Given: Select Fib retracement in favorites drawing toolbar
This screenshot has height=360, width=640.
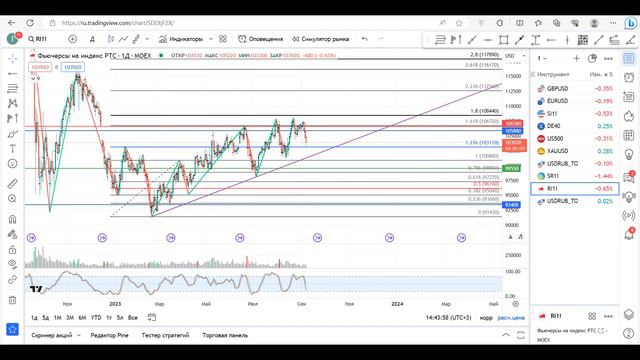Looking at the screenshot, I should 440,40.
